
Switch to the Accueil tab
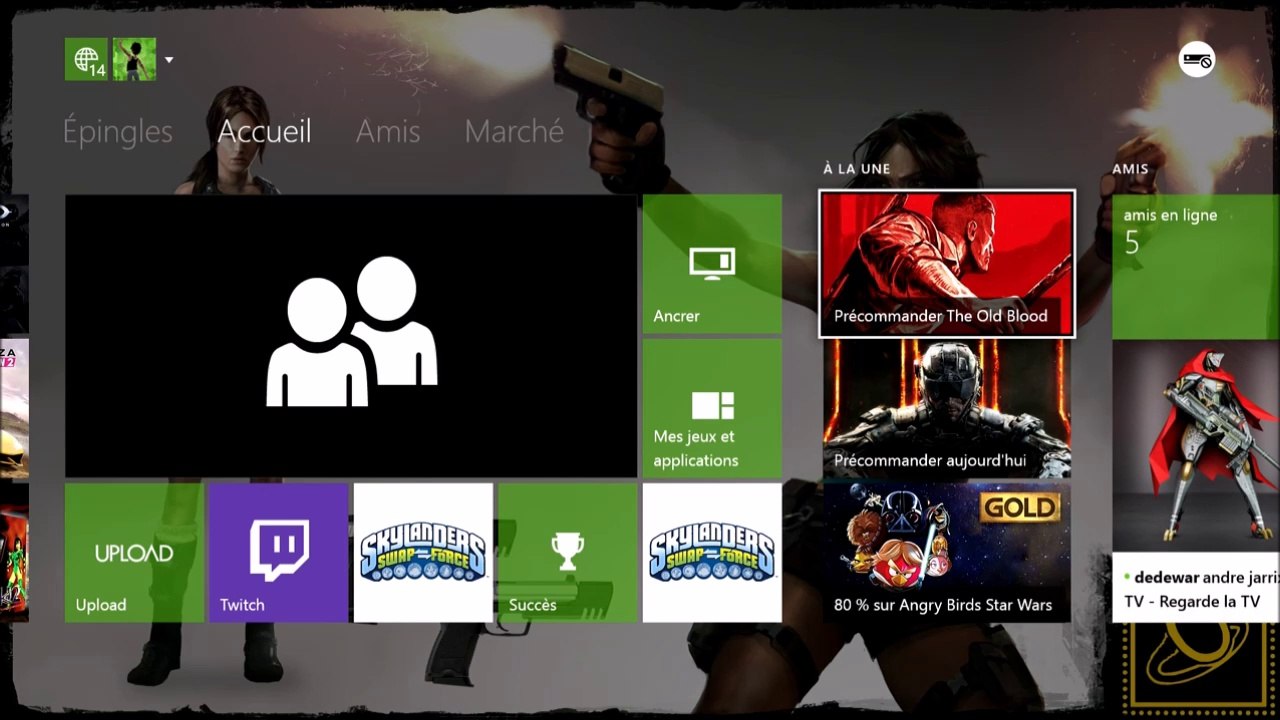pos(265,131)
